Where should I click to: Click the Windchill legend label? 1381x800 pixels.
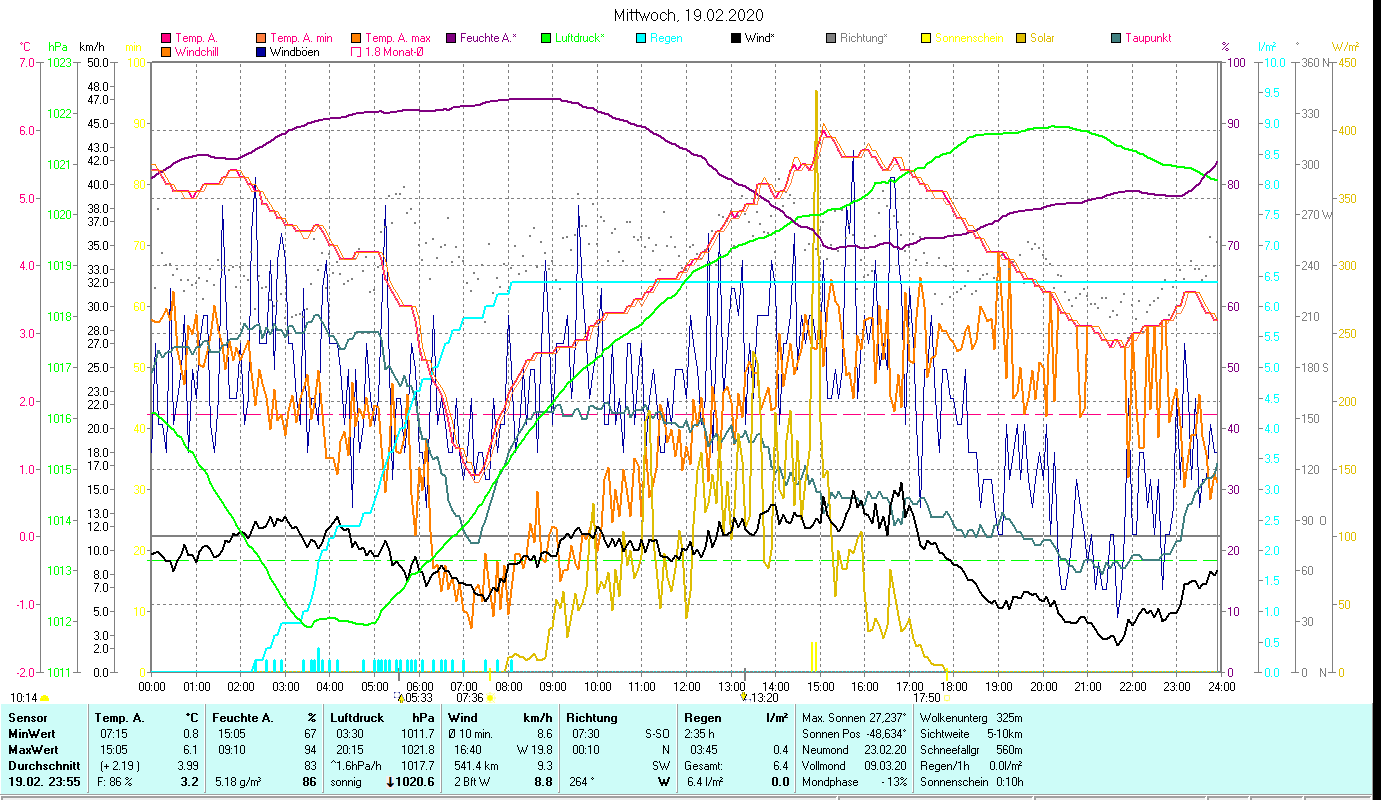[x=196, y=51]
